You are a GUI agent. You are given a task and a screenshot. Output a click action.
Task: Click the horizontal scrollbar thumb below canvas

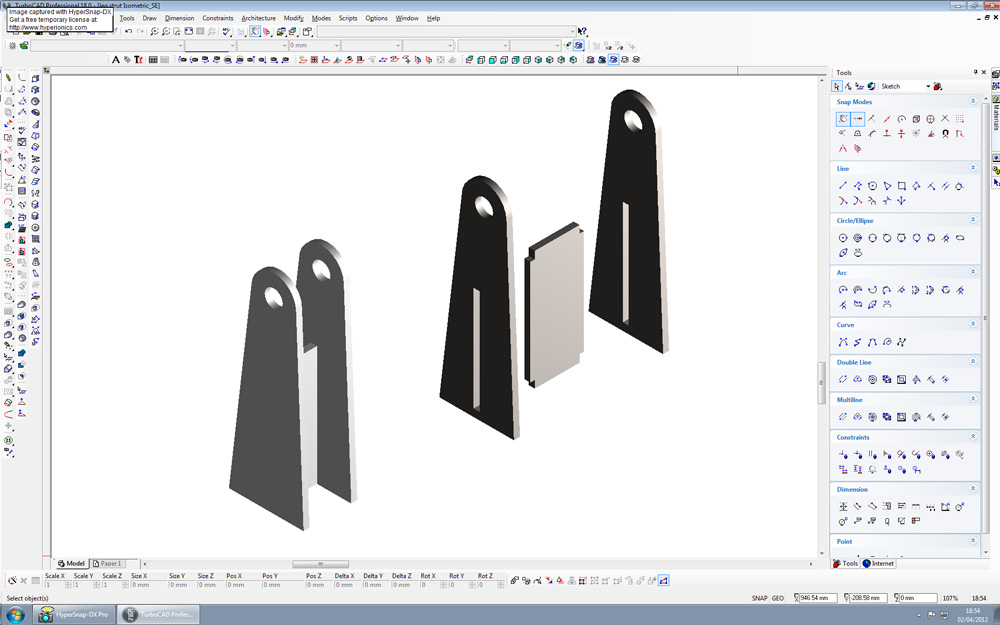point(320,564)
